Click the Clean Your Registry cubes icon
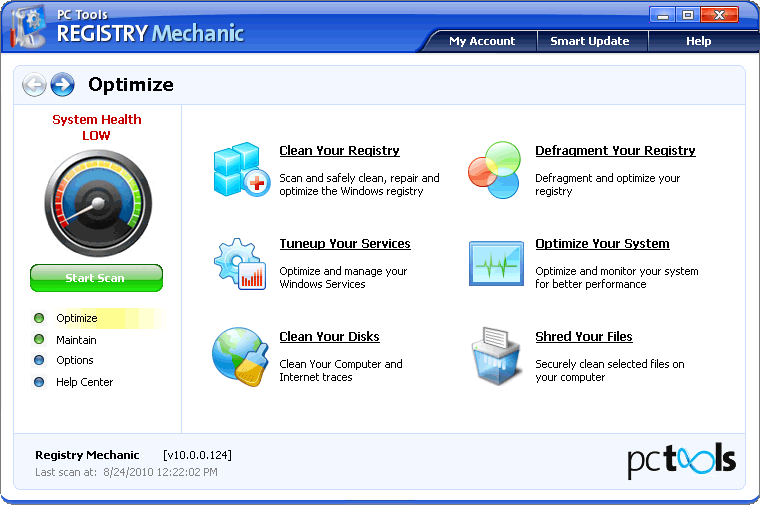 tap(241, 169)
